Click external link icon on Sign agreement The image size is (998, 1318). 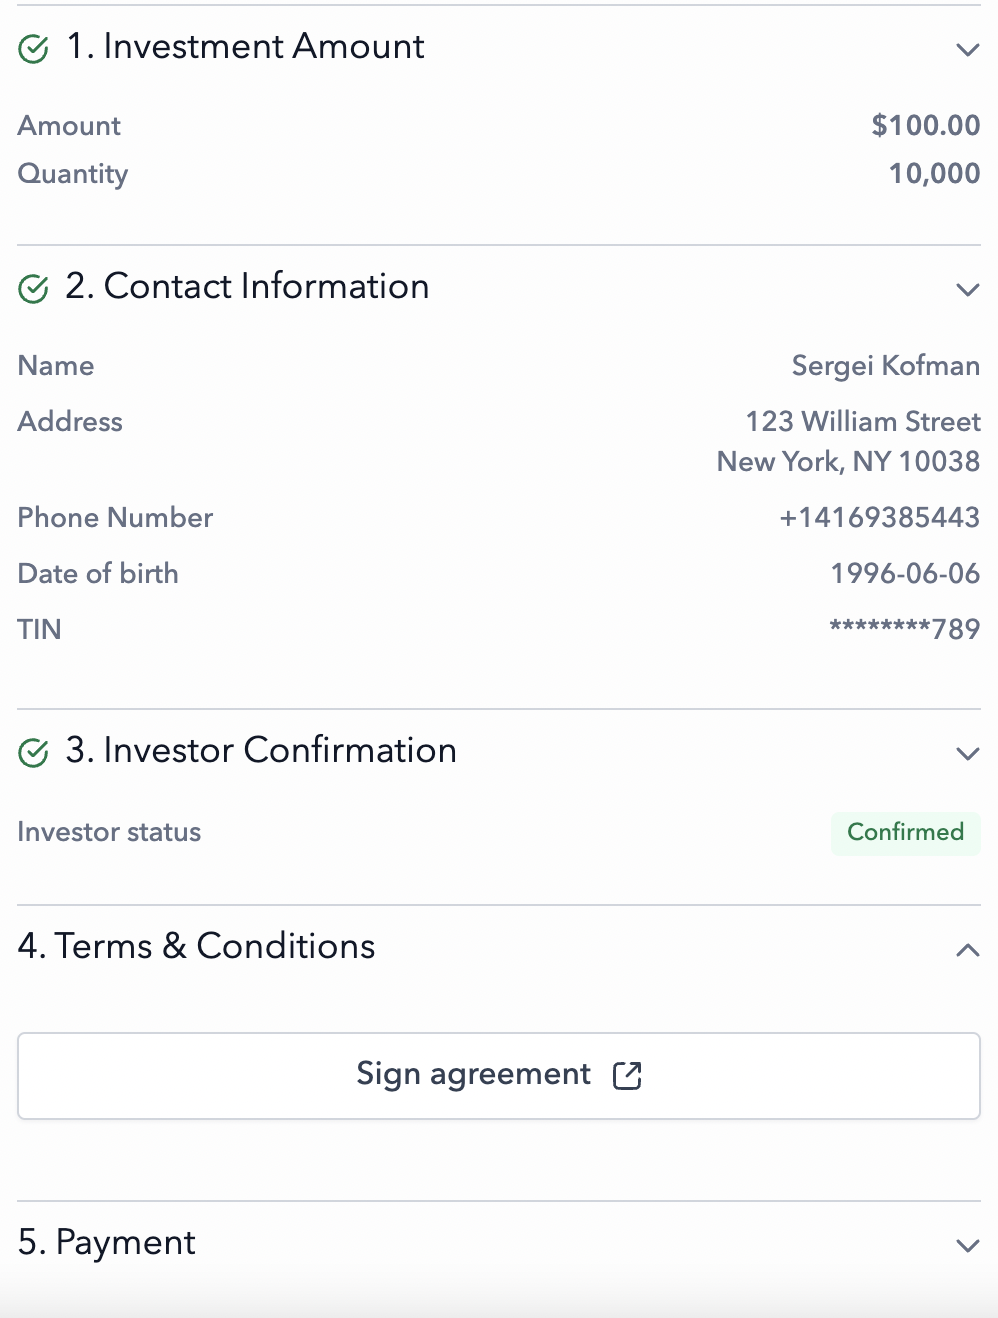[627, 1076]
